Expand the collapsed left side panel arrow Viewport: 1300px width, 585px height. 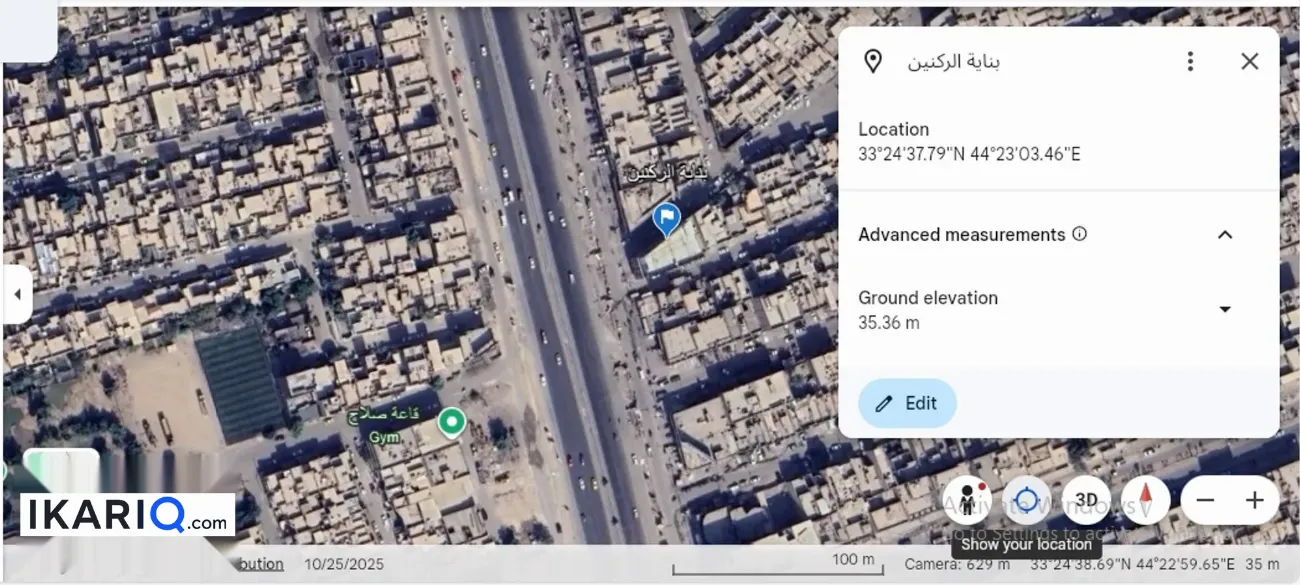[x=17, y=294]
